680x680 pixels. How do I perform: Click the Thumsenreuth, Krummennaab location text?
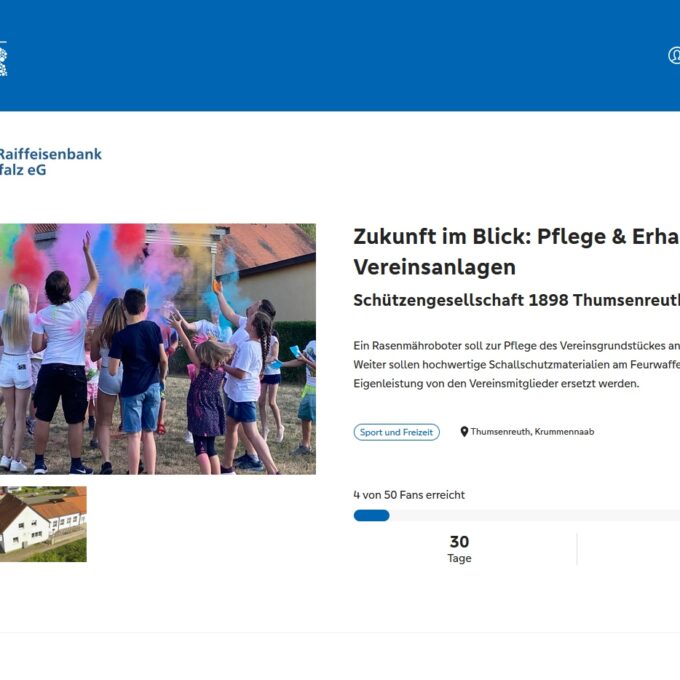coord(532,432)
